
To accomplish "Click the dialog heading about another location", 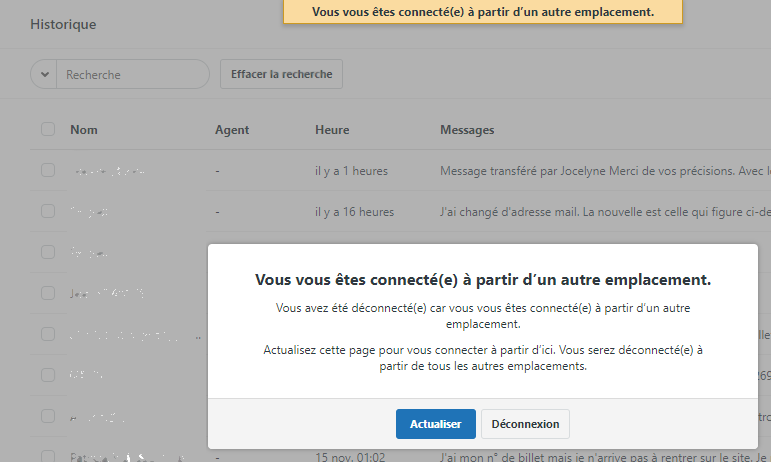I will (x=483, y=279).
